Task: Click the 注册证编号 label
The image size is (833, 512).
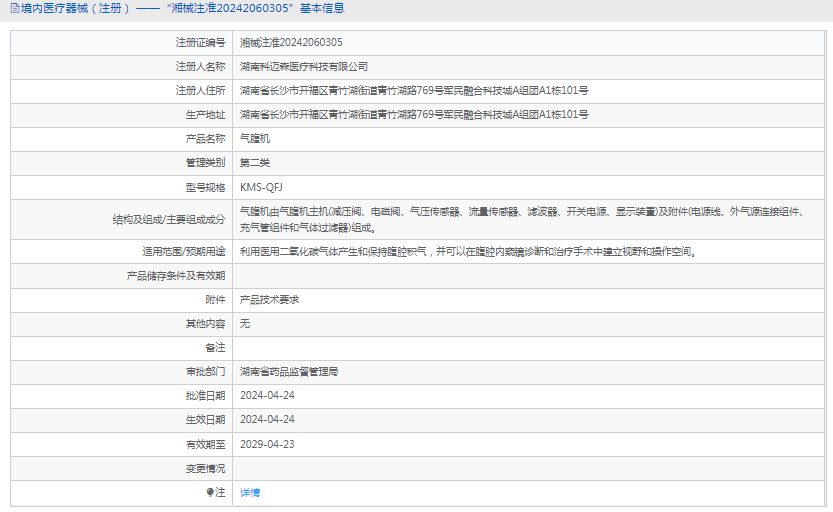Action: point(200,42)
